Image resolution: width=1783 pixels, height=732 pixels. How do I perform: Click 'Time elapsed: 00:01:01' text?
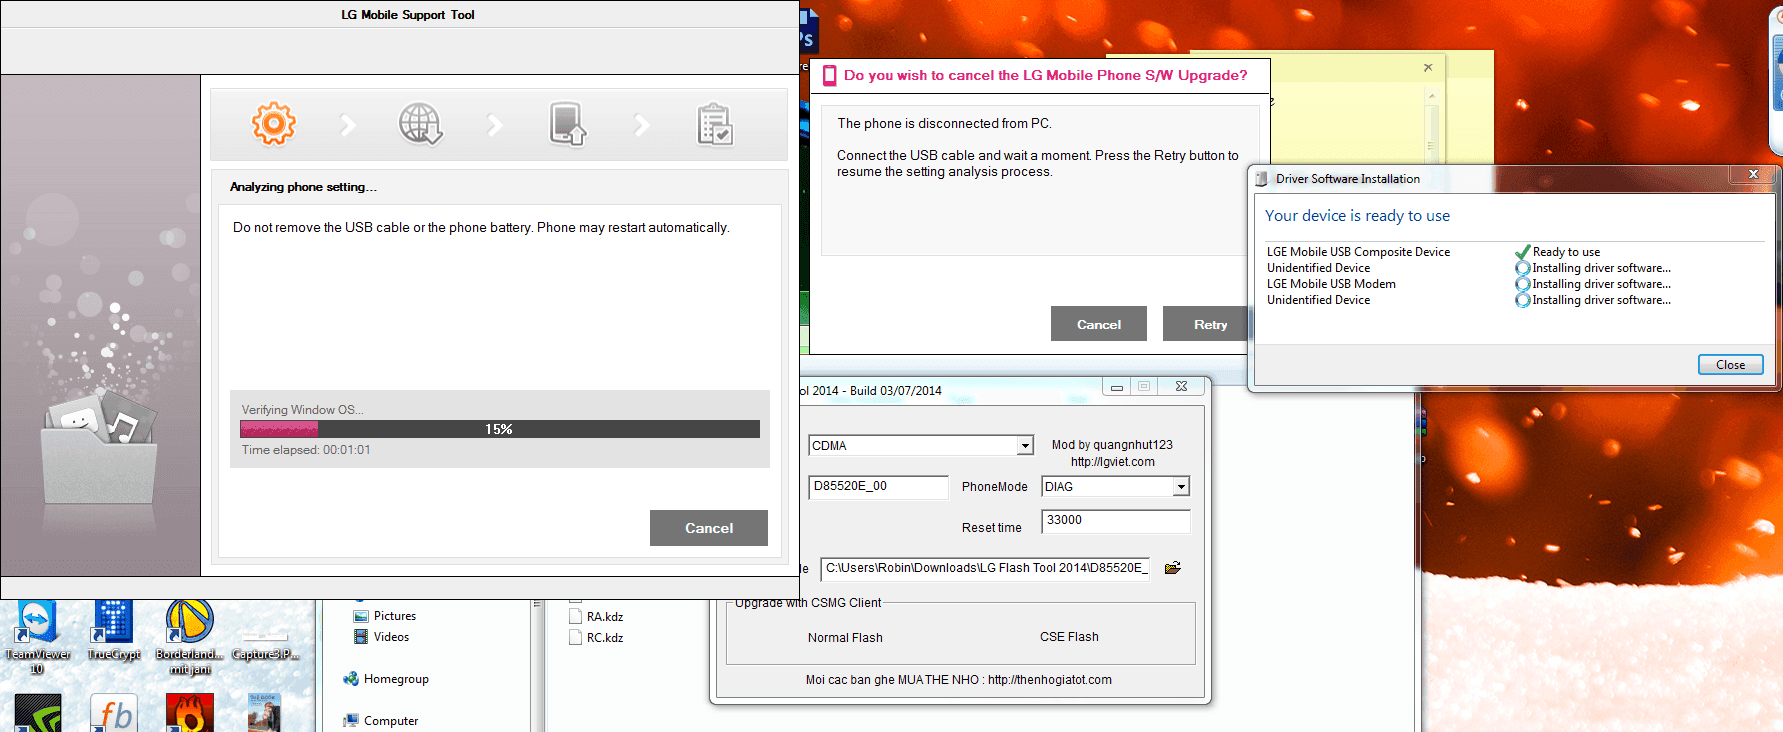click(x=306, y=450)
